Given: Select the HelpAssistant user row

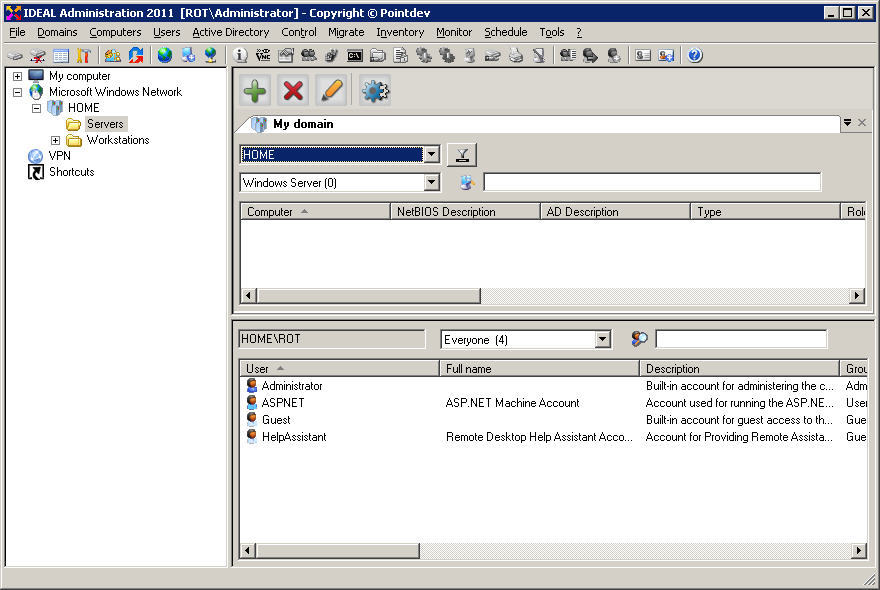Looking at the screenshot, I should coord(553,437).
